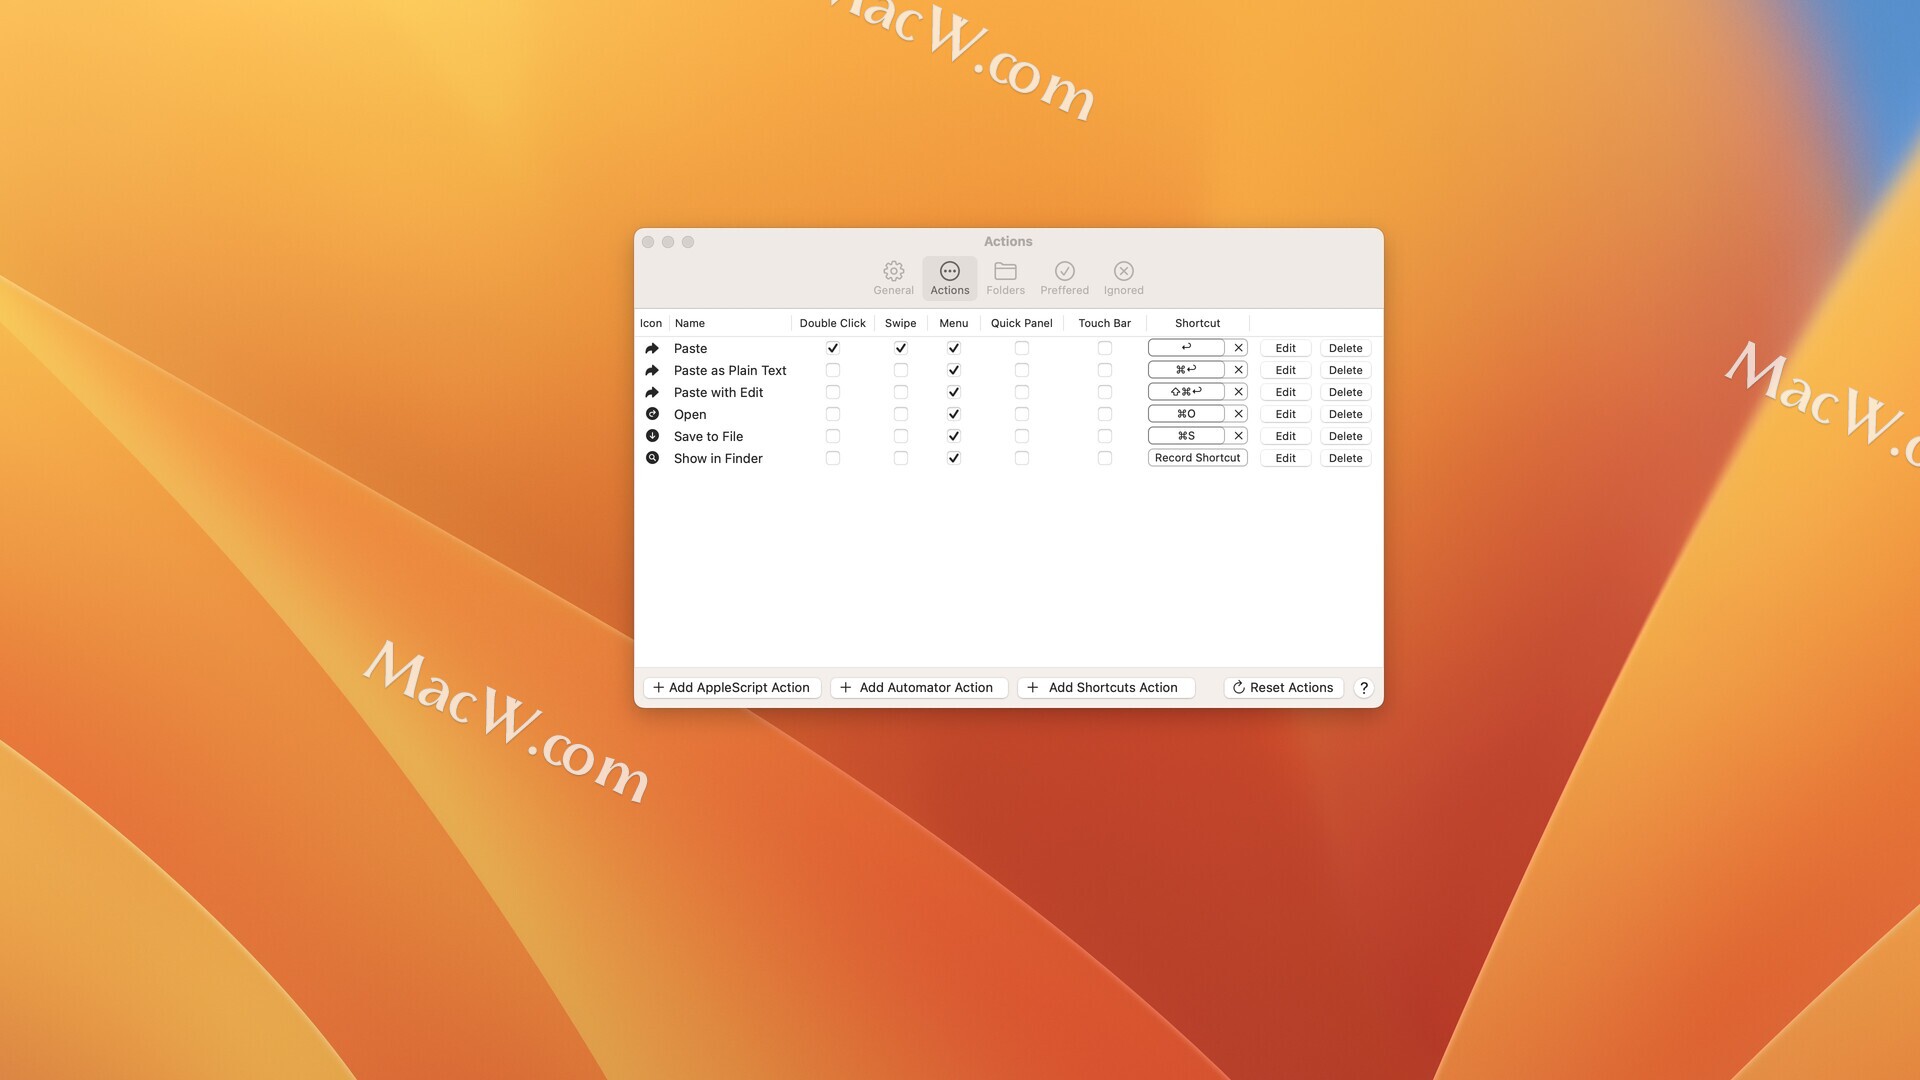Click the Open action icon

pos(652,414)
